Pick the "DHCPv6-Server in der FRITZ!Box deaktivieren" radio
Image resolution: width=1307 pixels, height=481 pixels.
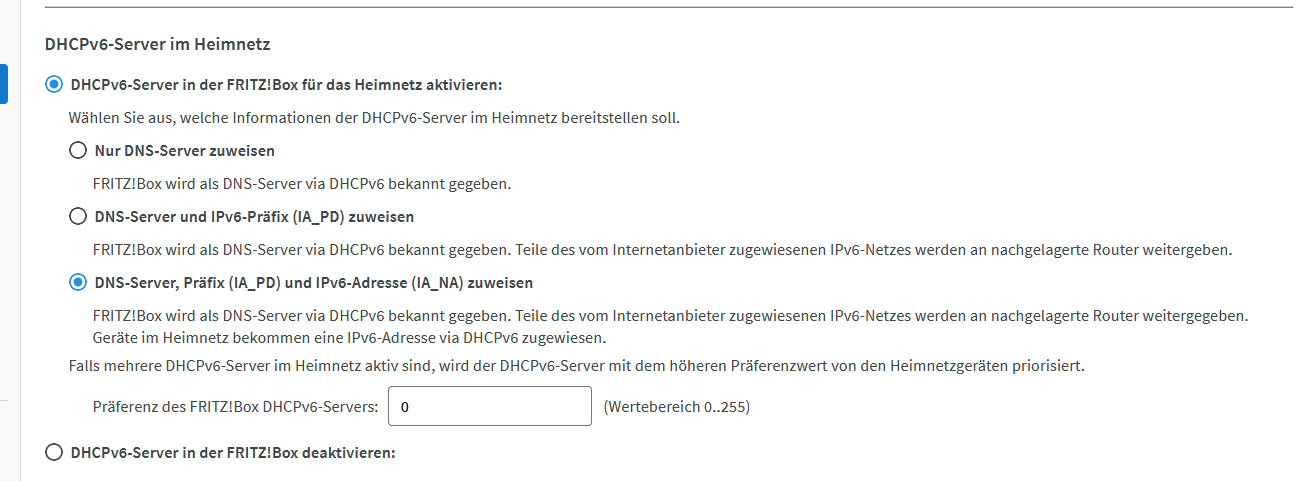pos(54,453)
